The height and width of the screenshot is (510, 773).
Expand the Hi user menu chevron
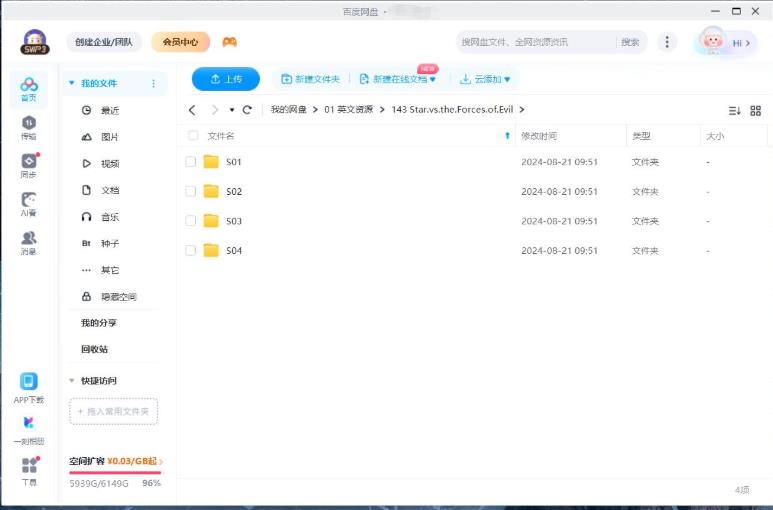coord(748,43)
